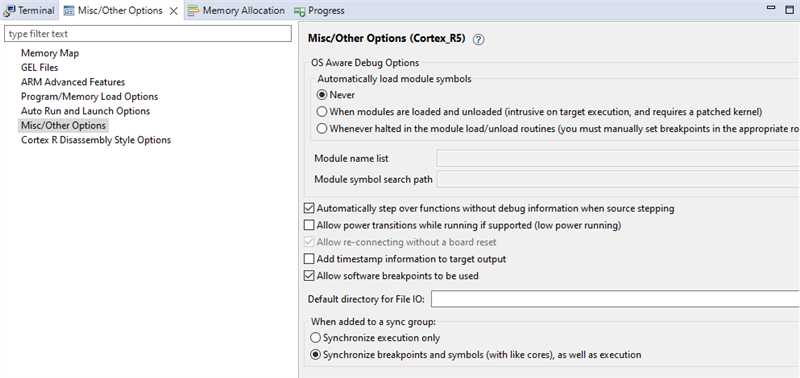Select Program/Memory Load Options
Screen dimensions: 800x378
coord(89,96)
